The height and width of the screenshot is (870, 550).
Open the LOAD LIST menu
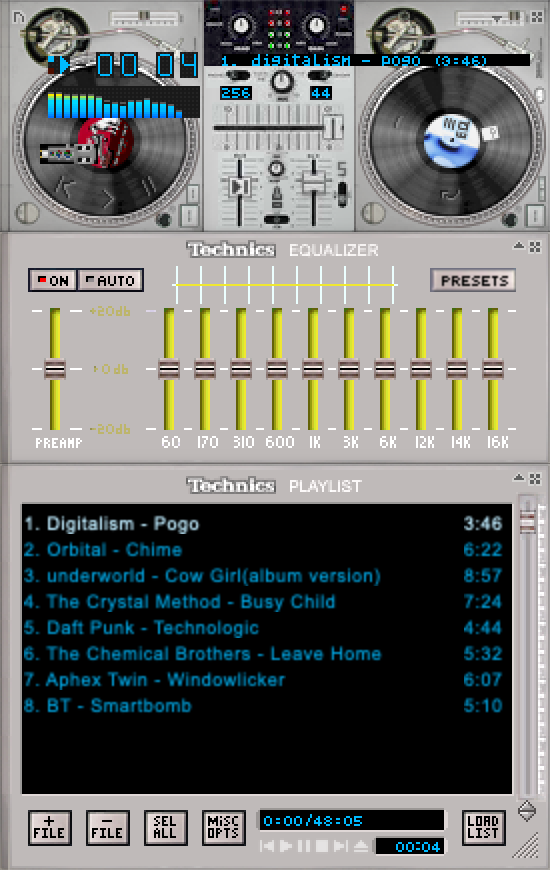pyautogui.click(x=483, y=827)
